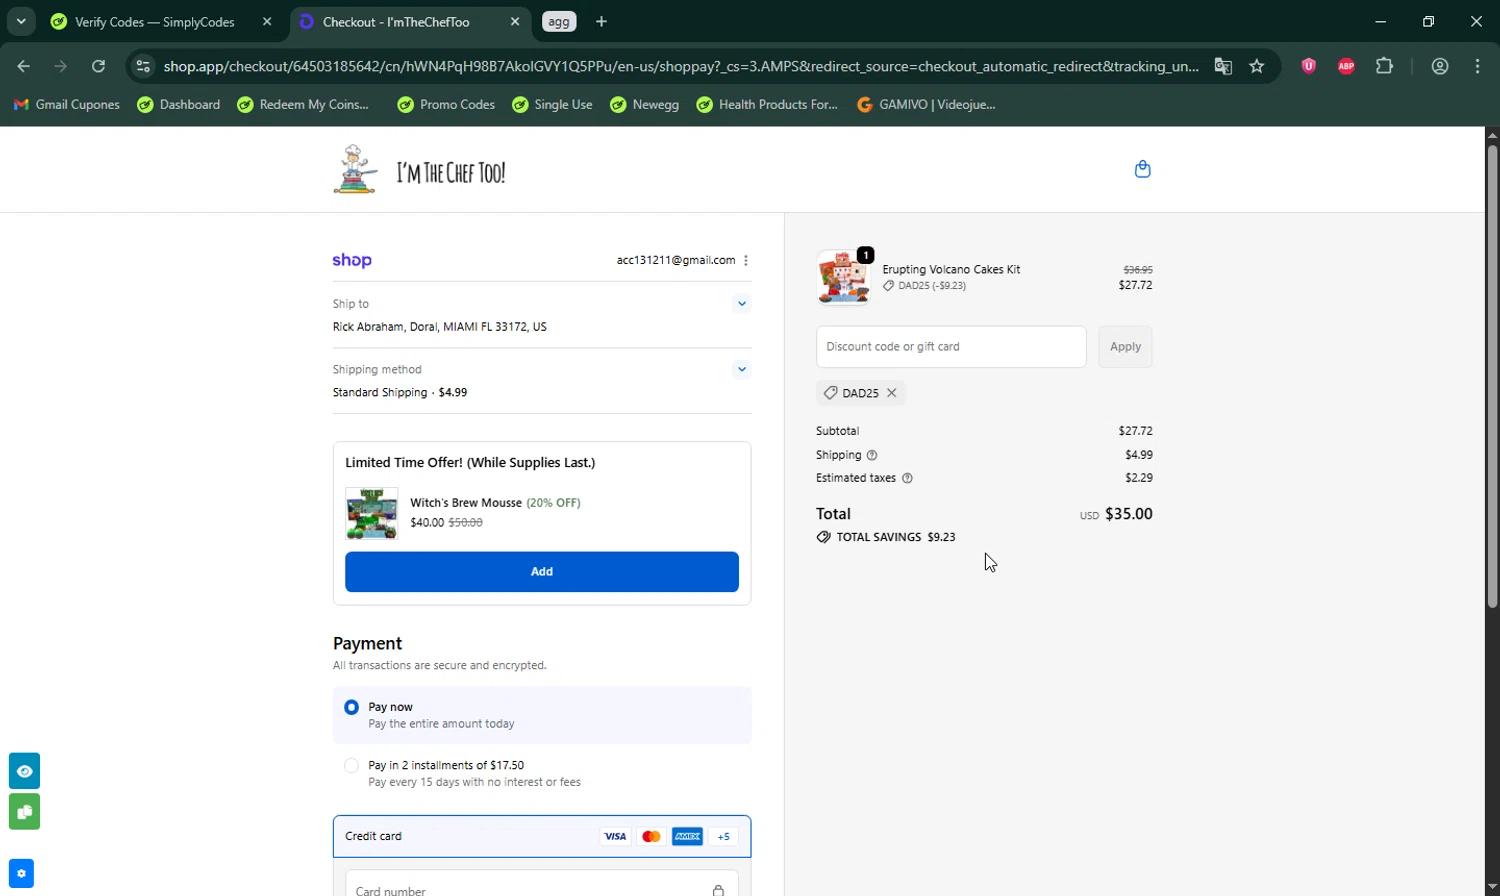Click the Mastercard icon
Viewport: 1500px width, 896px height.
(651, 836)
